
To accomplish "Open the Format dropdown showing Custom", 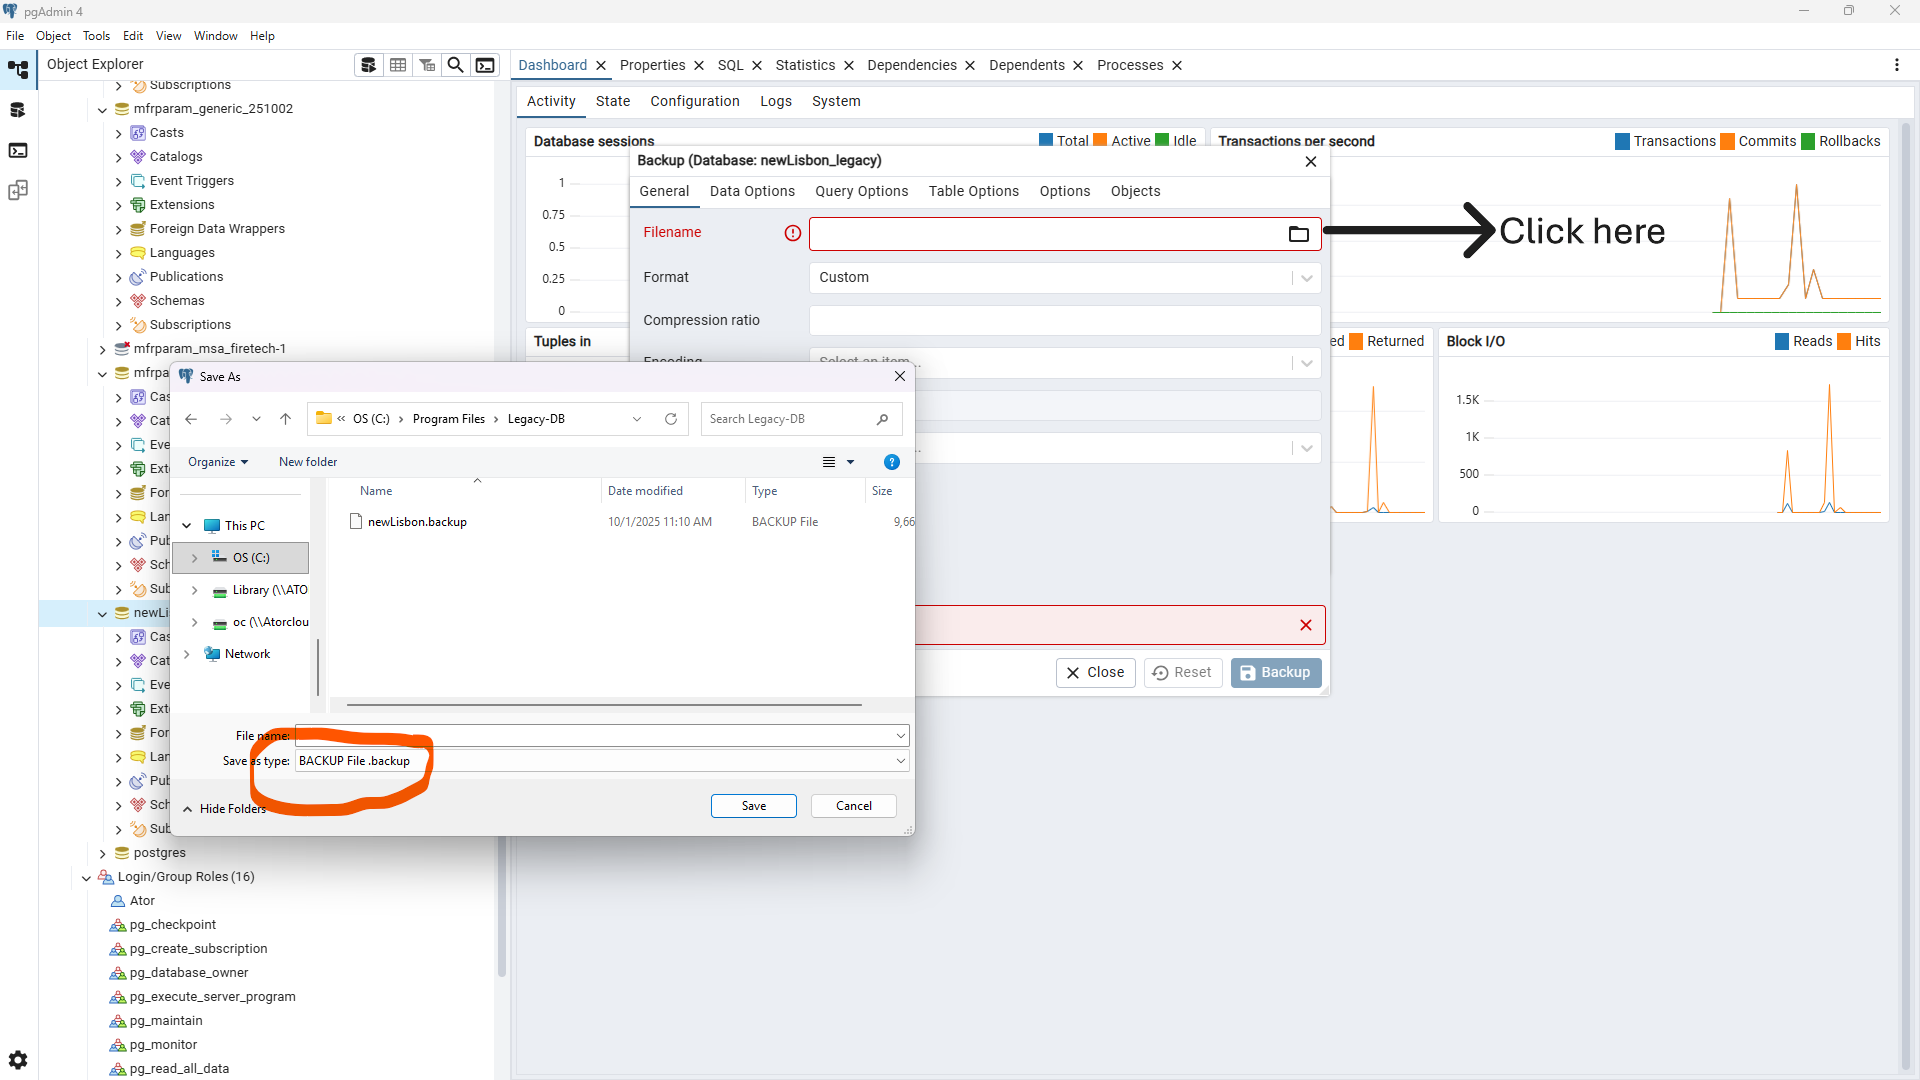I will (x=1305, y=277).
